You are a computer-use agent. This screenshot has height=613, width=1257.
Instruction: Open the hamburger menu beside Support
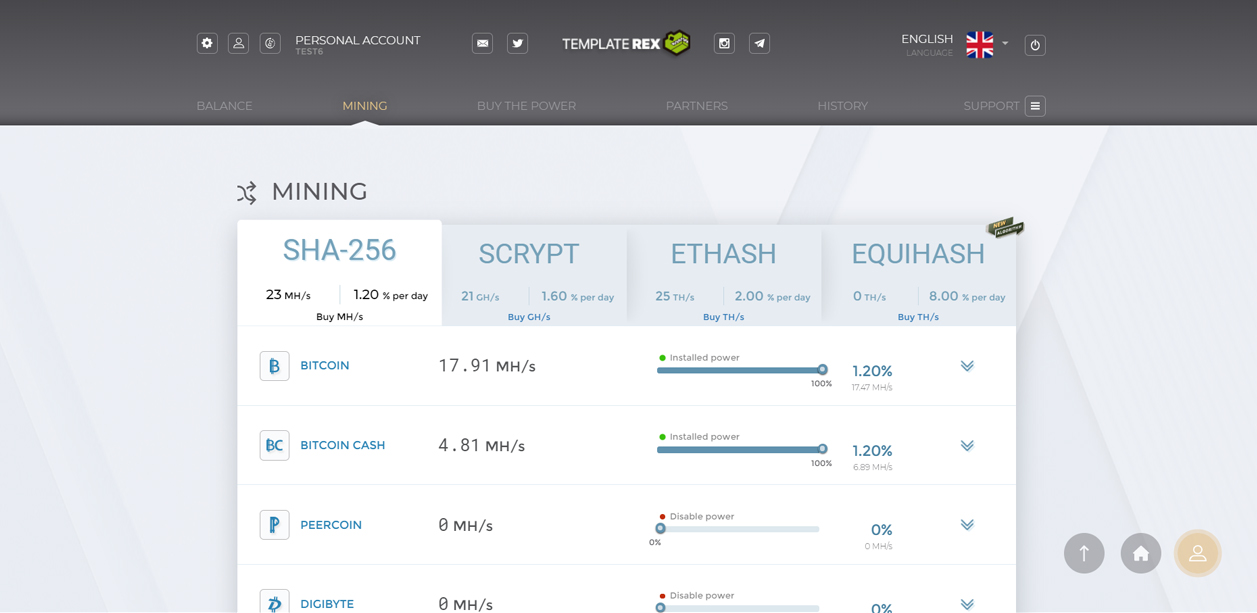click(x=1035, y=106)
